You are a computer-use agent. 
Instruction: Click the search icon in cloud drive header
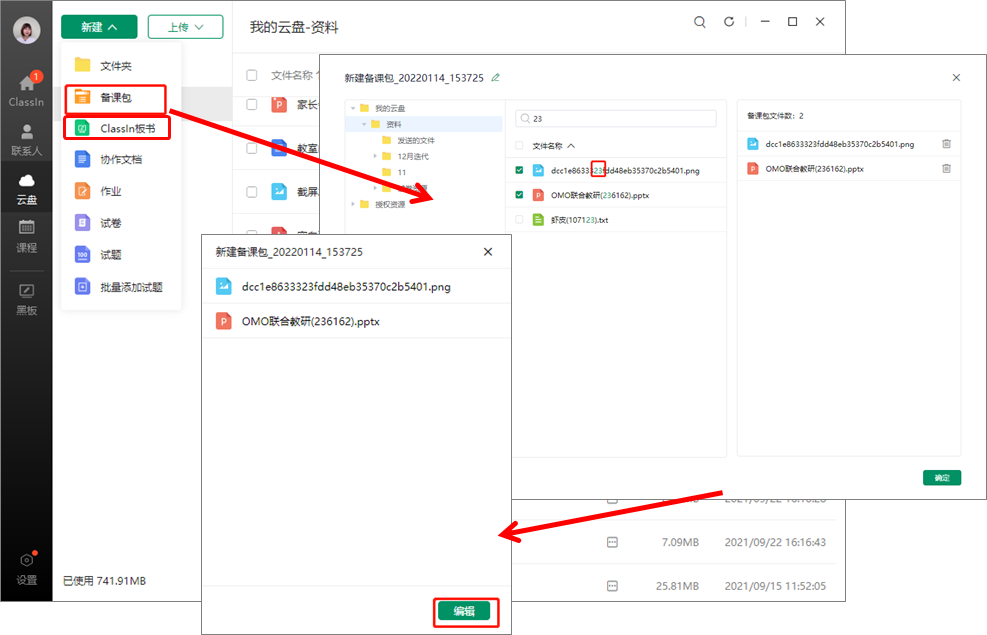click(x=699, y=22)
